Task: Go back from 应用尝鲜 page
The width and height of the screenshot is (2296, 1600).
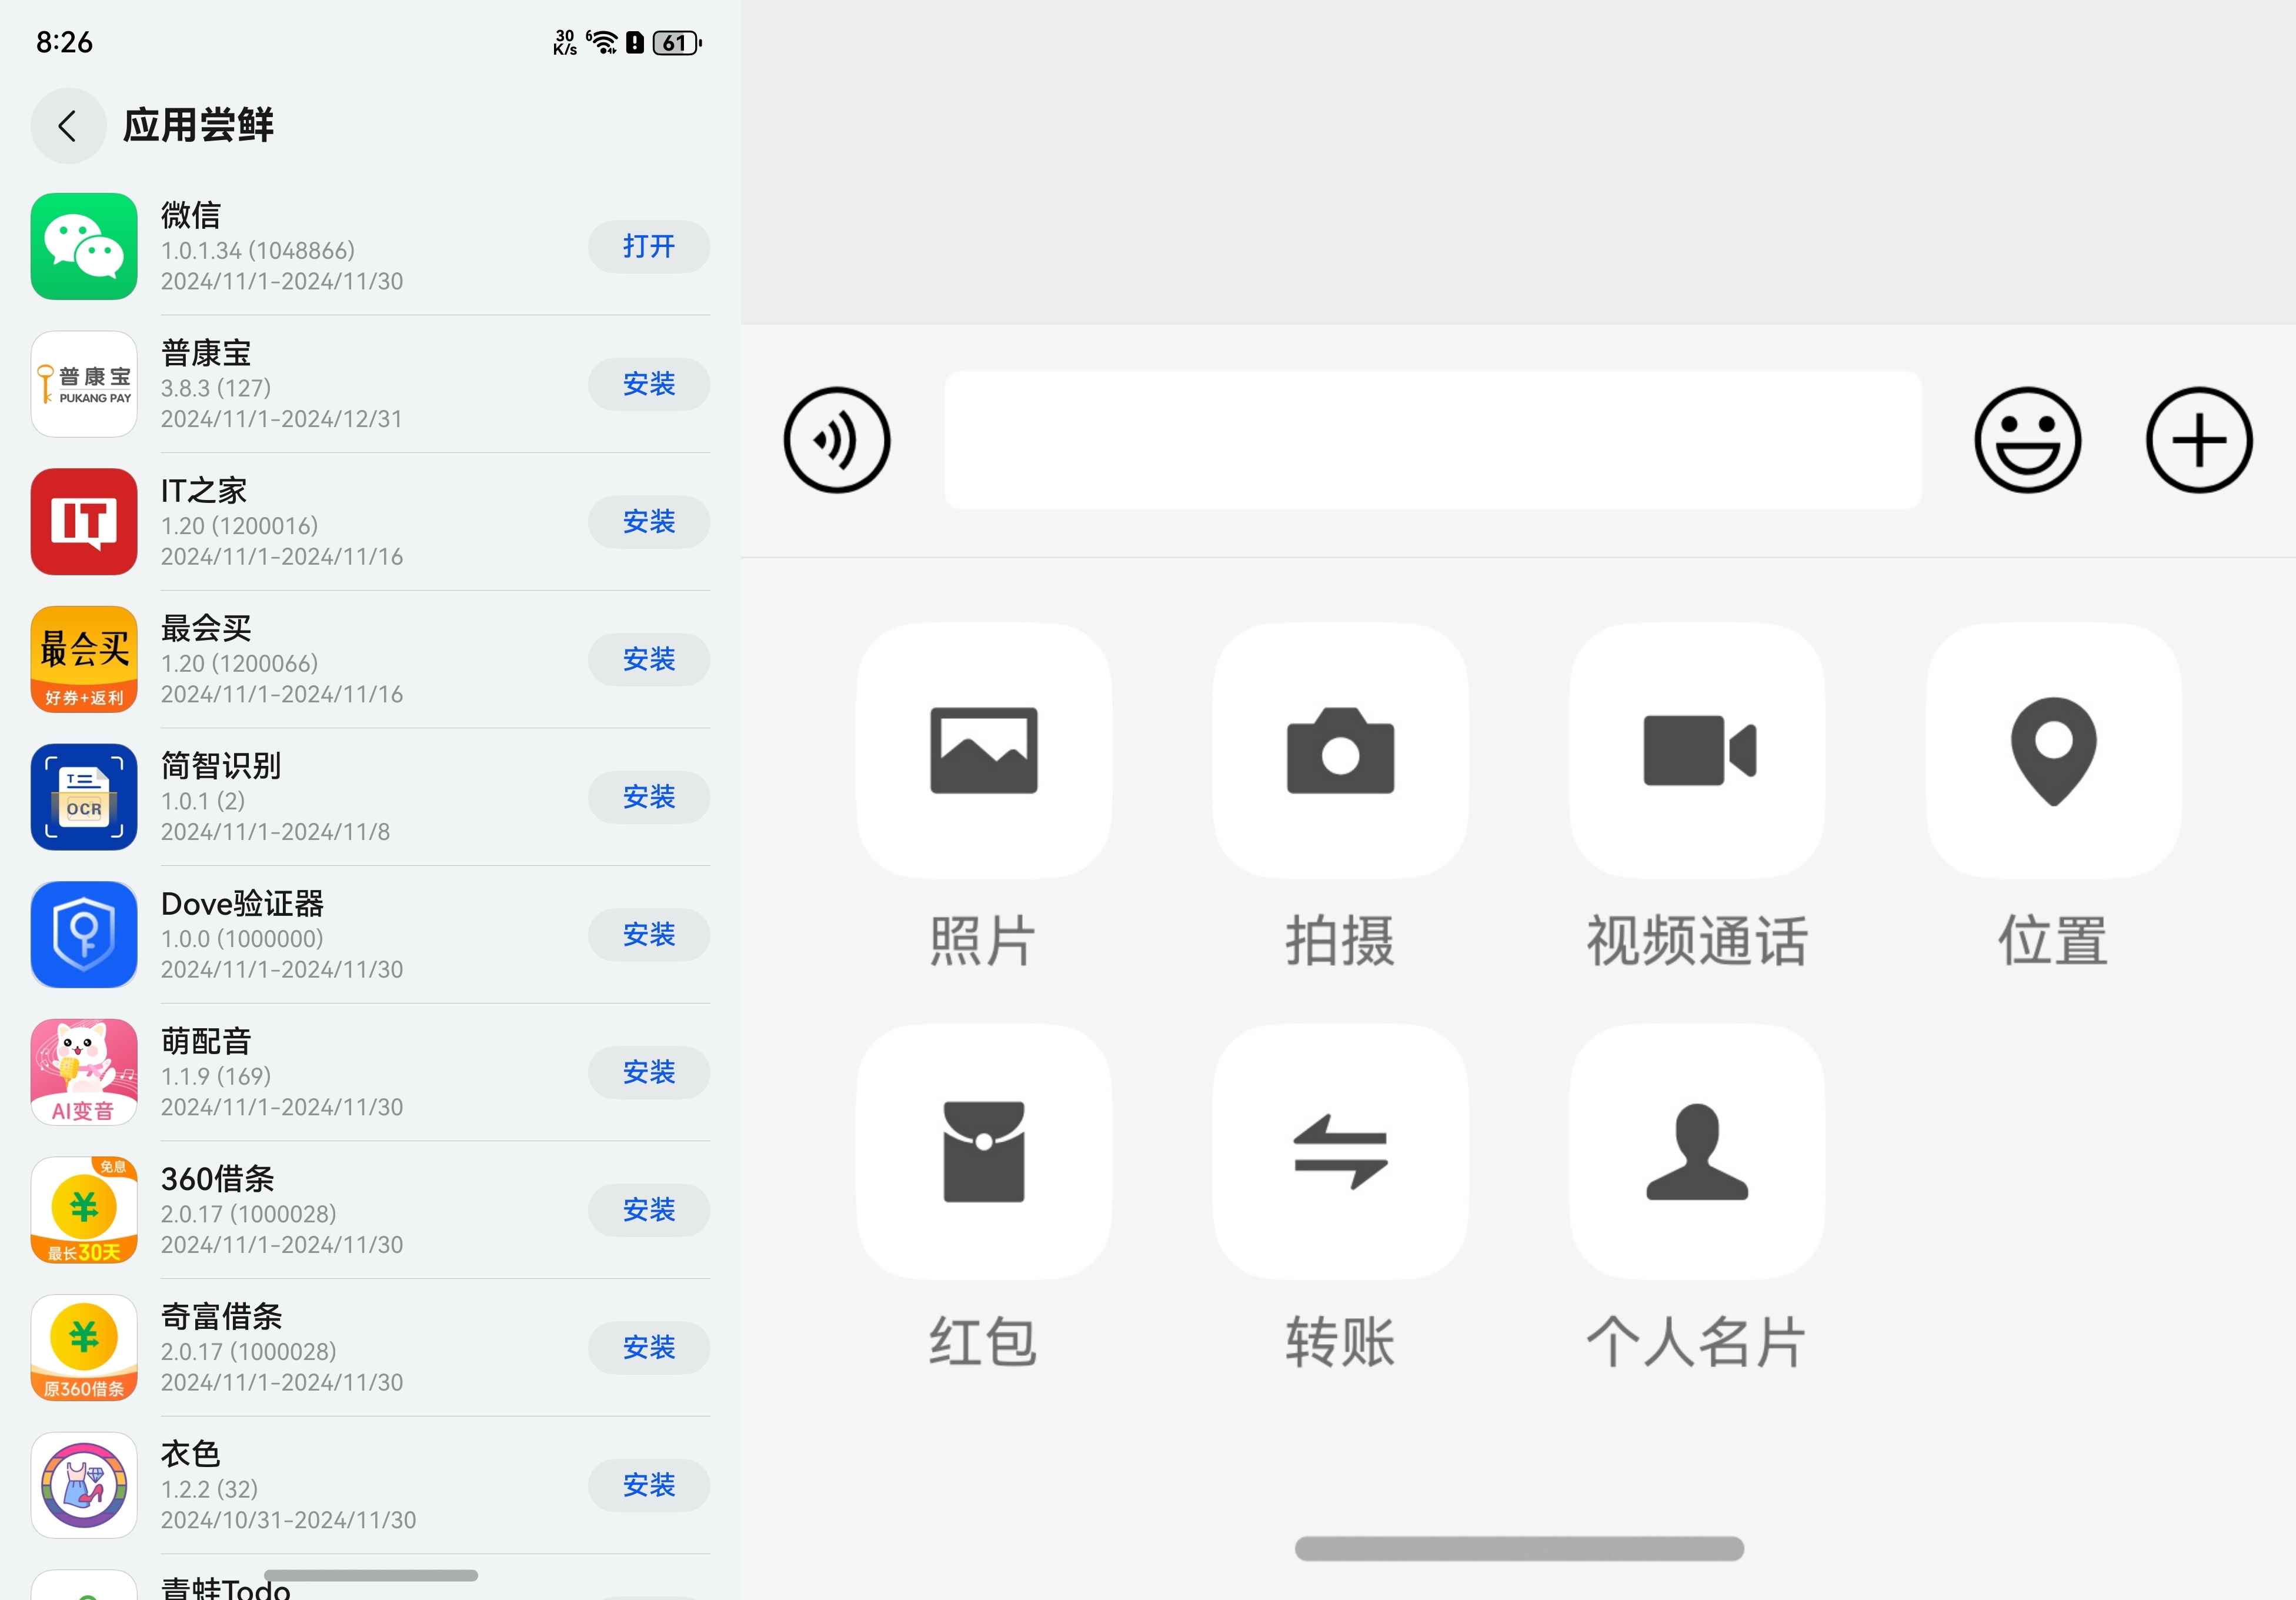Action: pyautogui.click(x=68, y=126)
